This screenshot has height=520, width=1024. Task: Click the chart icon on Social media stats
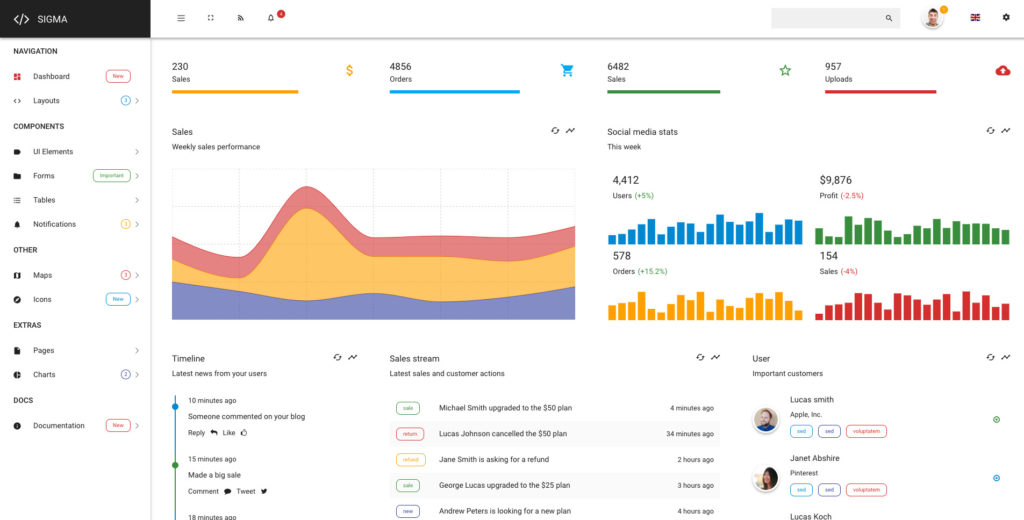(x=1006, y=131)
